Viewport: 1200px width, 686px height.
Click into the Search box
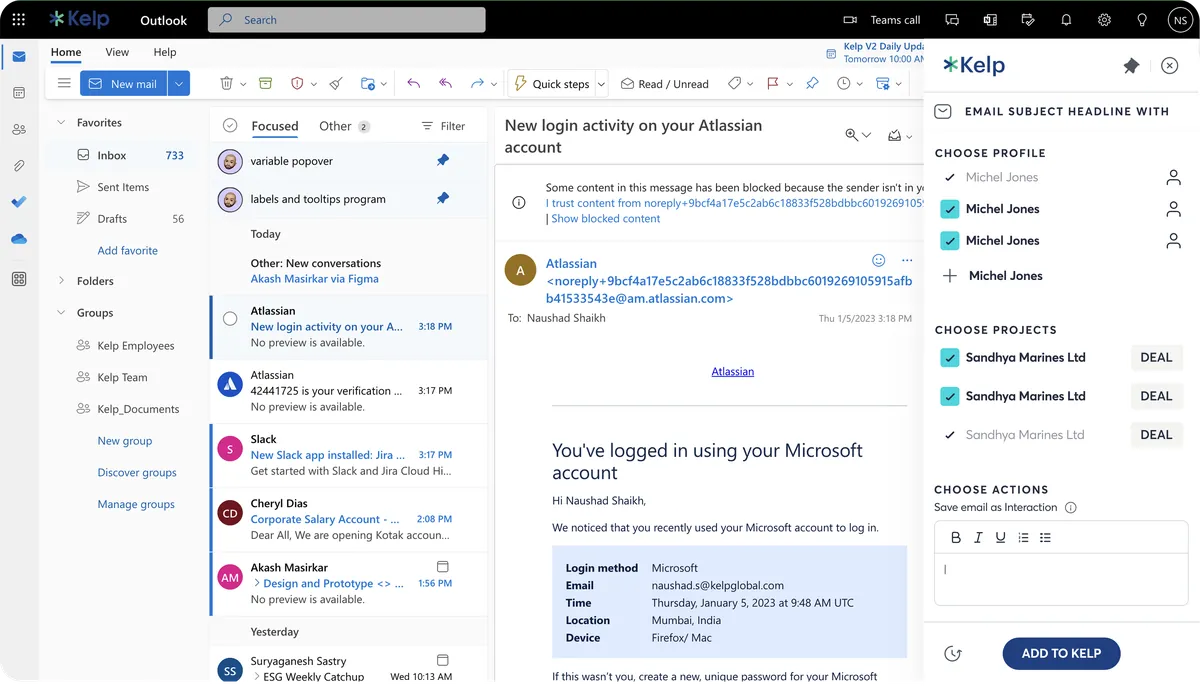tap(346, 20)
